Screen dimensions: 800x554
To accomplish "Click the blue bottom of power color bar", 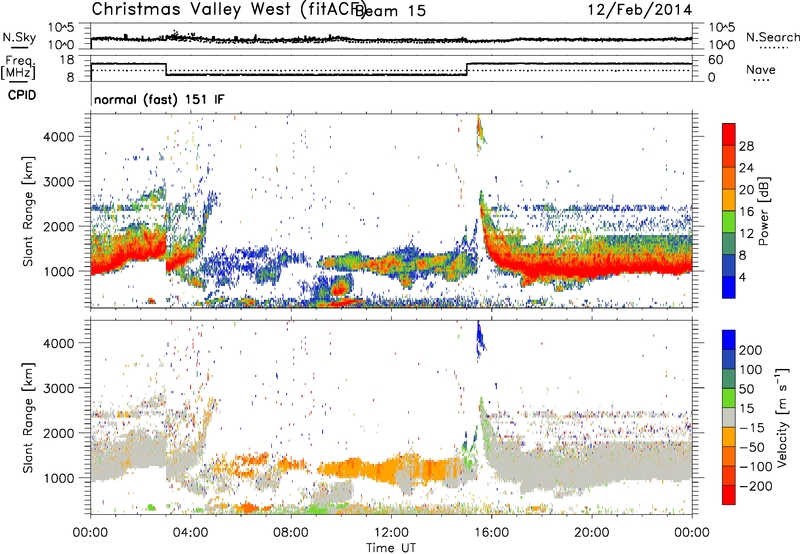I will coord(729,287).
